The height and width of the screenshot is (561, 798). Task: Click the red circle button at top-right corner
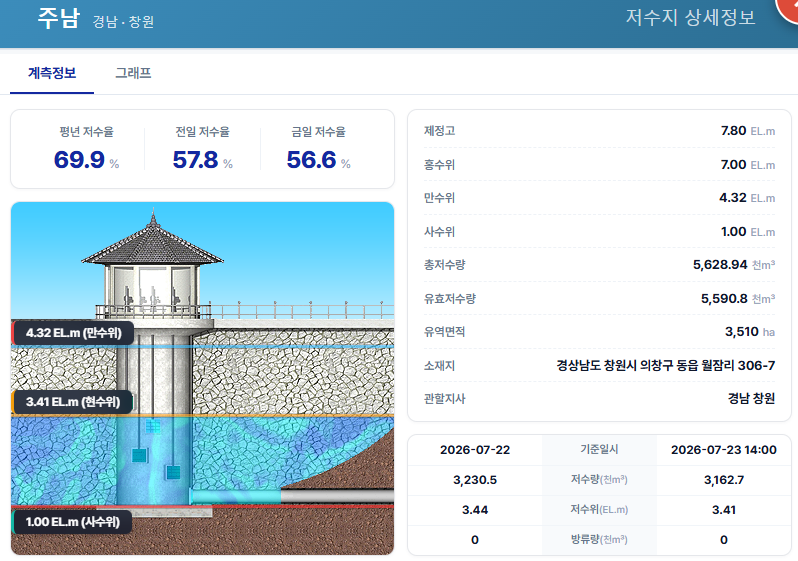coord(788,8)
